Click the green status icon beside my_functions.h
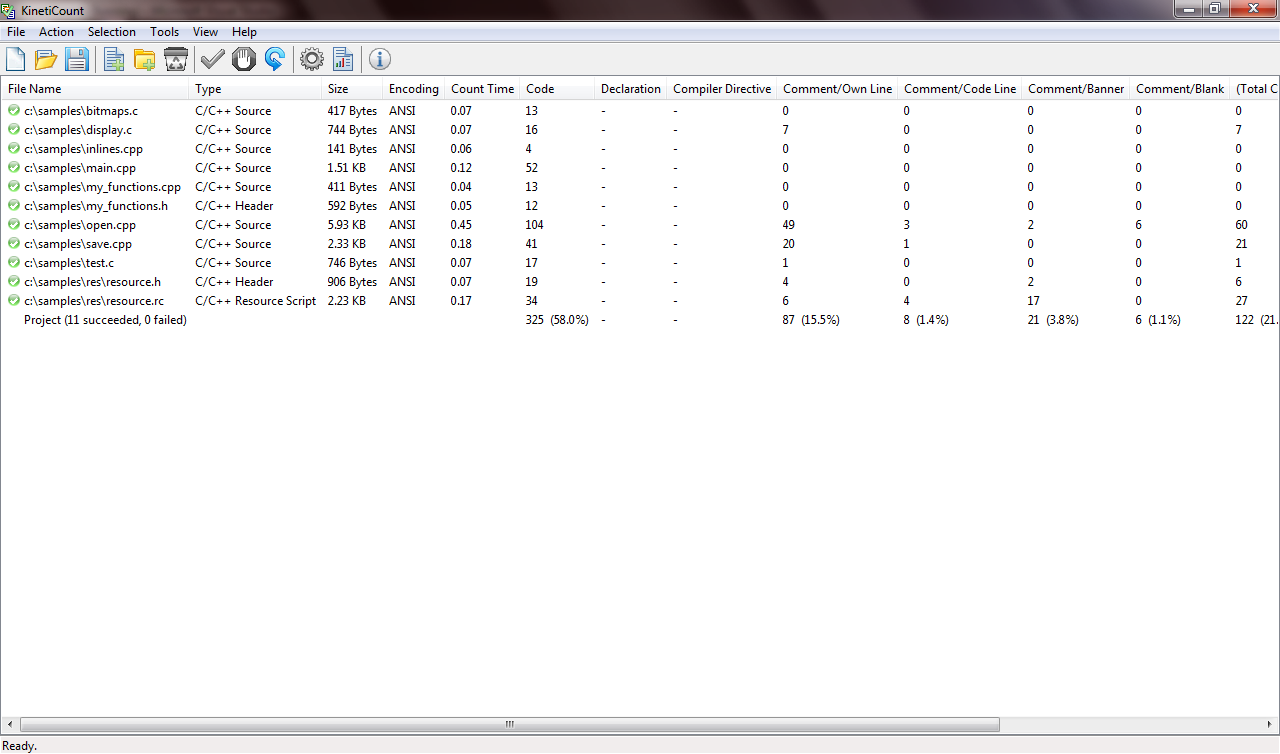 (x=14, y=205)
